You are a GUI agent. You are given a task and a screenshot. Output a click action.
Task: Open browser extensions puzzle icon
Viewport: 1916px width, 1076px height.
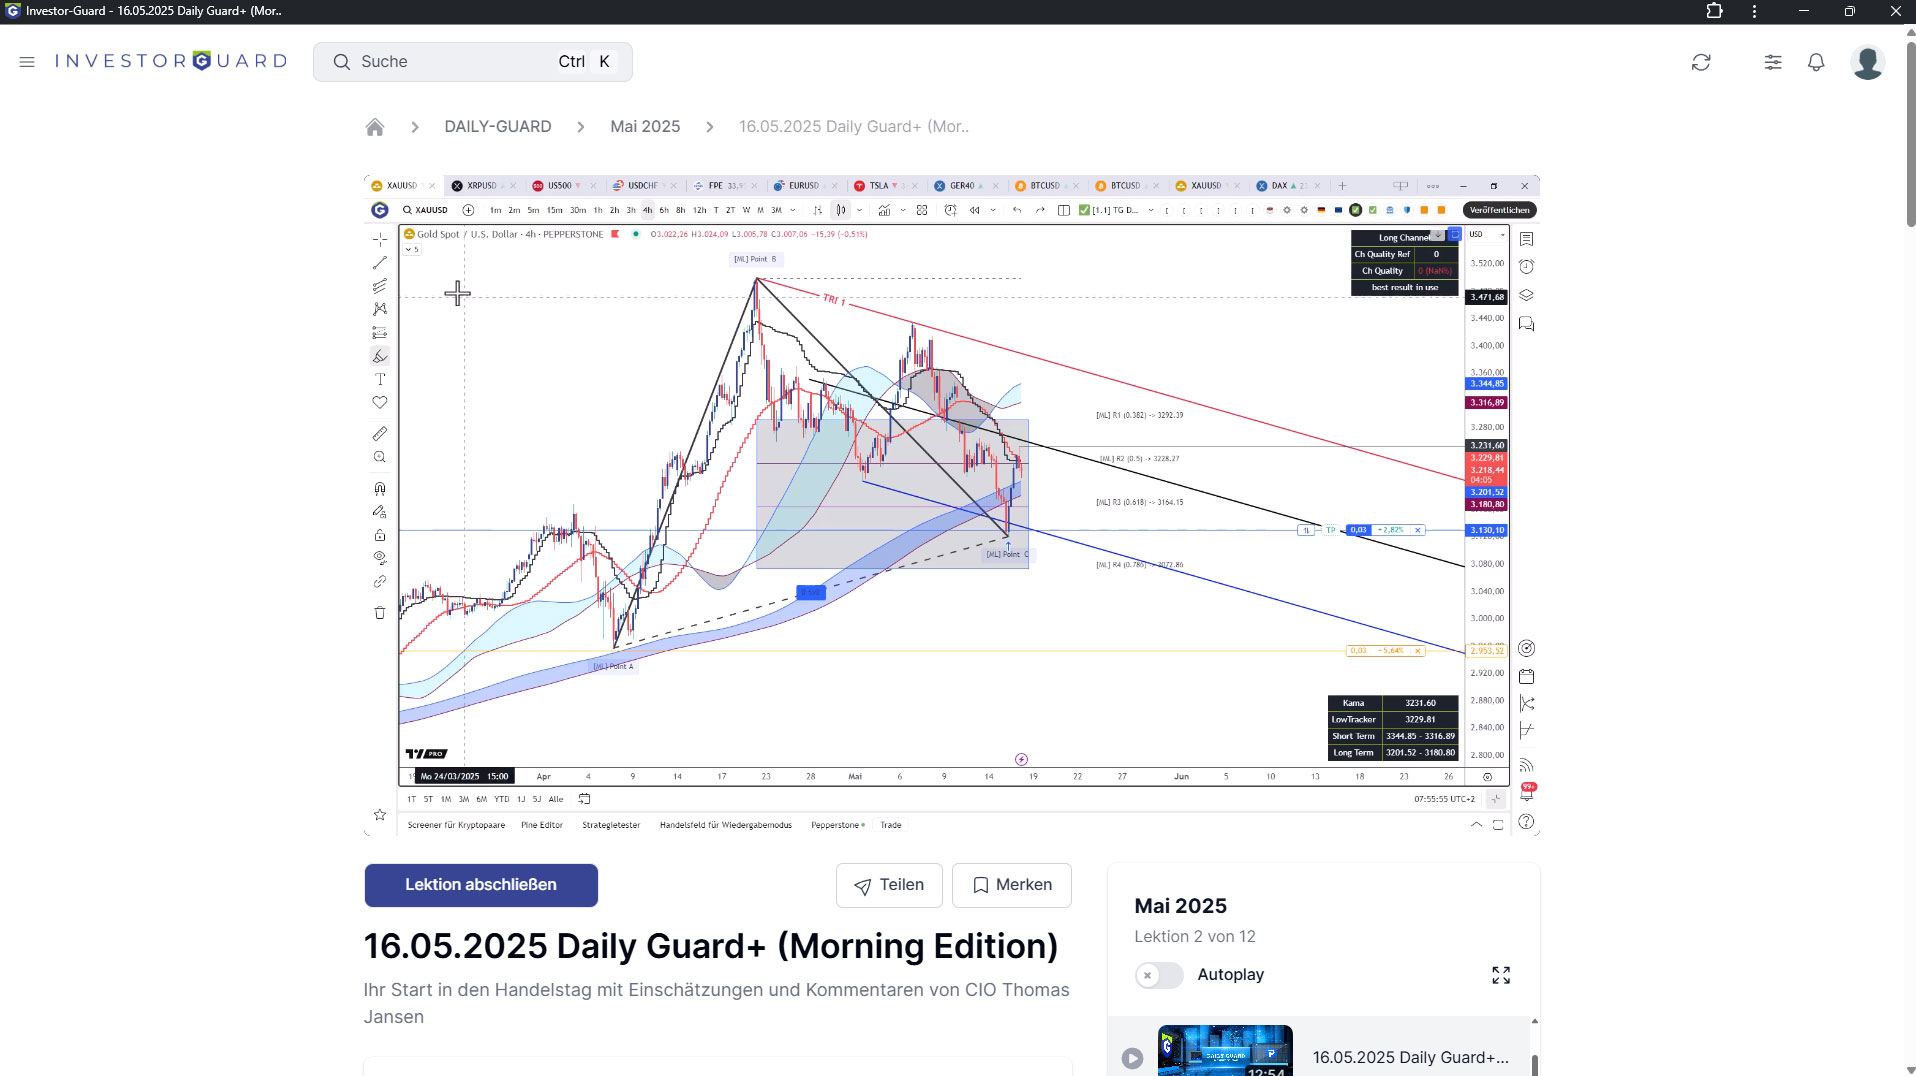(1714, 11)
